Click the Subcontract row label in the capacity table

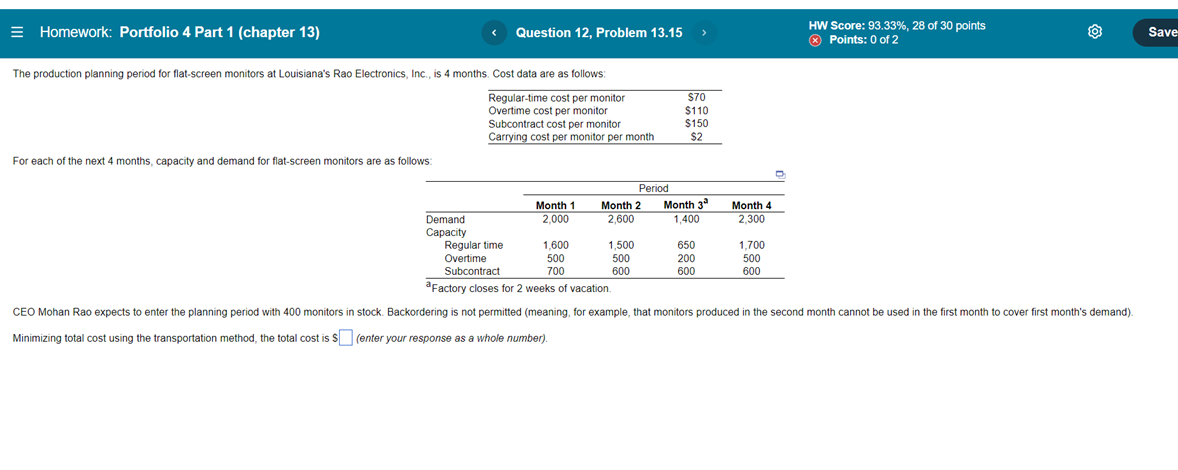click(x=472, y=271)
